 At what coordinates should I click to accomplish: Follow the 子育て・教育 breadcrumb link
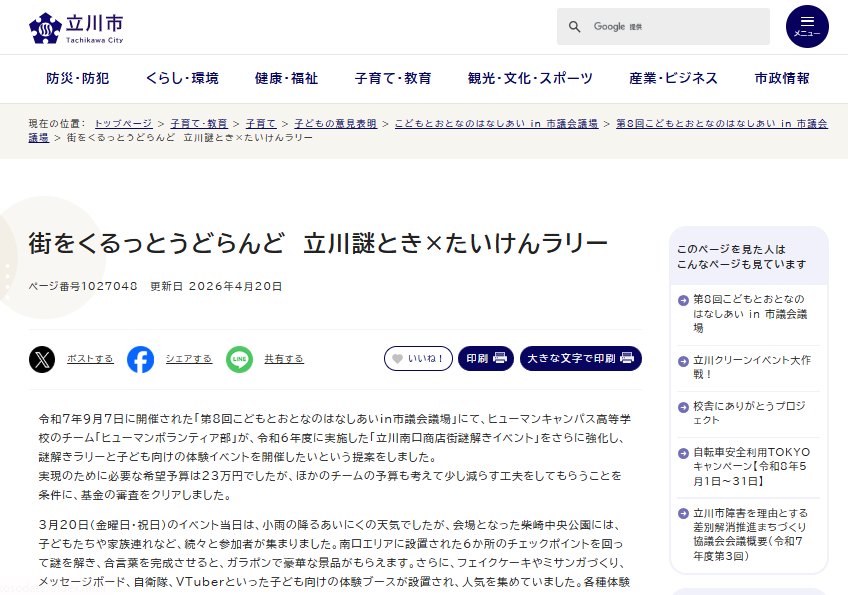coord(198,124)
